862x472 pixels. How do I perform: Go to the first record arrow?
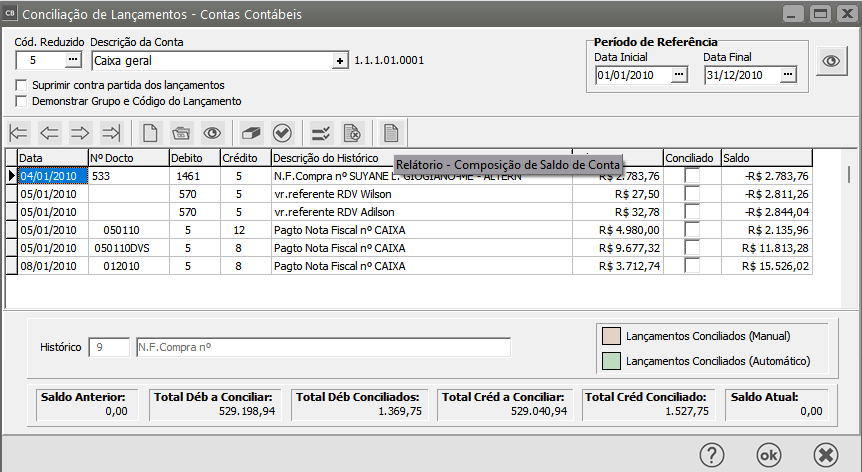pos(19,132)
